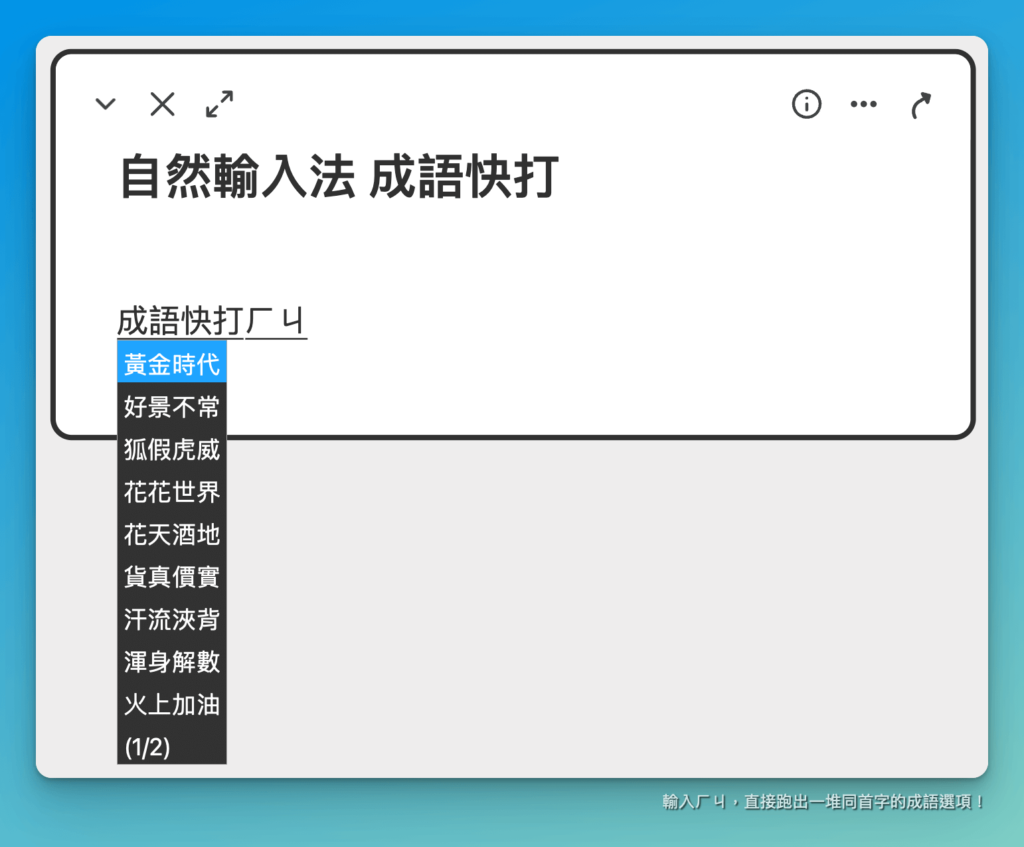Viewport: 1024px width, 847px height.
Task: Select candidate 花天酒地
Action: point(172,533)
